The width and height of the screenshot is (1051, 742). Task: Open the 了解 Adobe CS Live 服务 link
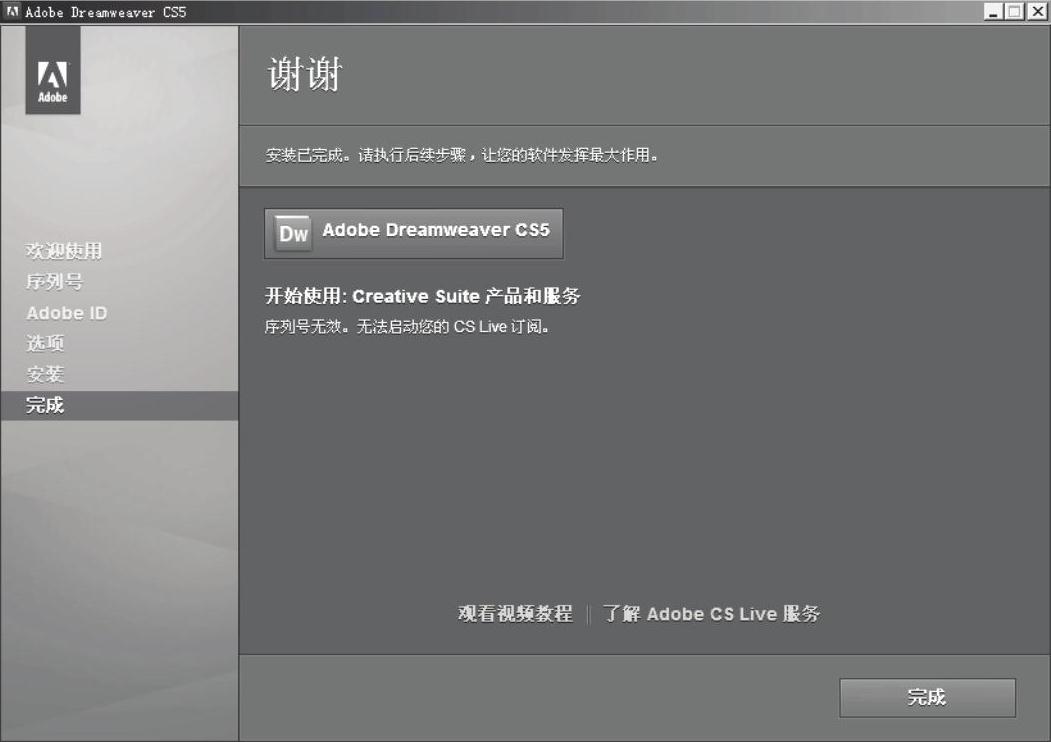711,613
